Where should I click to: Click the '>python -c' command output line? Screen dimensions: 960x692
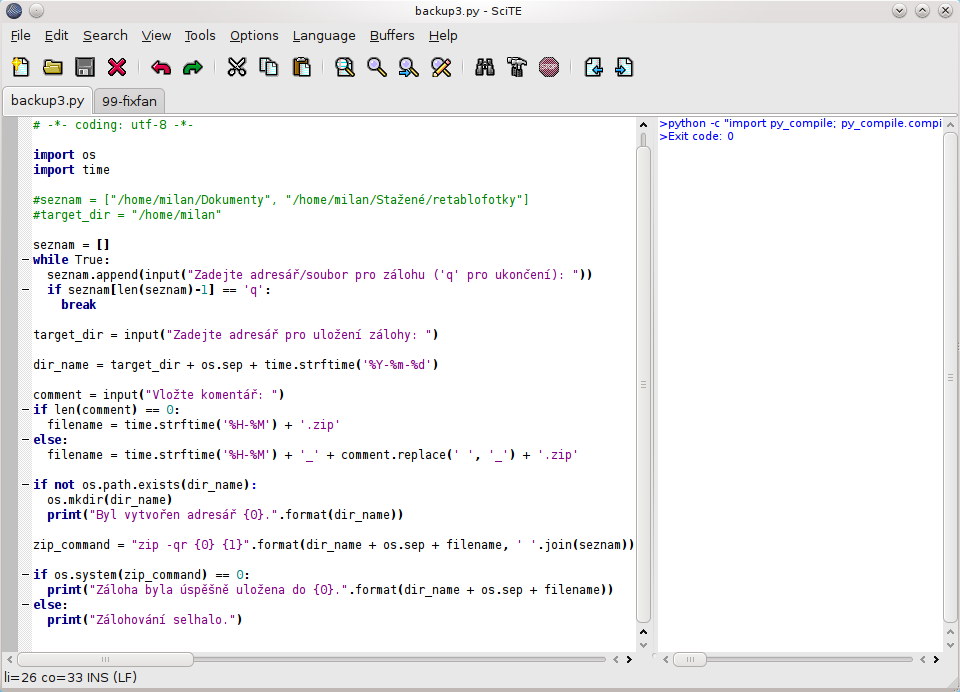click(x=800, y=123)
